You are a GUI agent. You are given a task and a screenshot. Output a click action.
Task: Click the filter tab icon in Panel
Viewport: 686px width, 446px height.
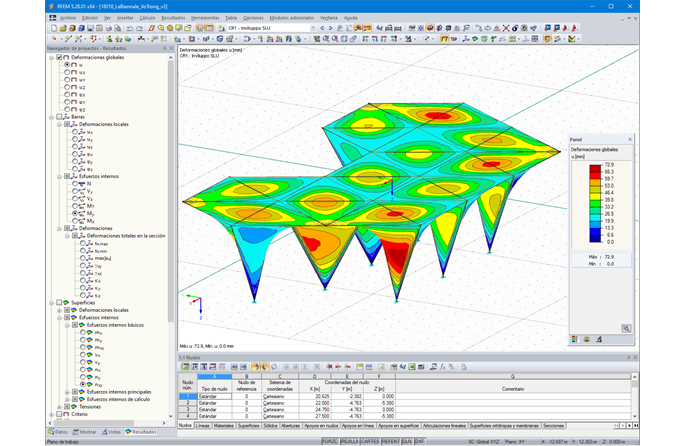(x=599, y=339)
